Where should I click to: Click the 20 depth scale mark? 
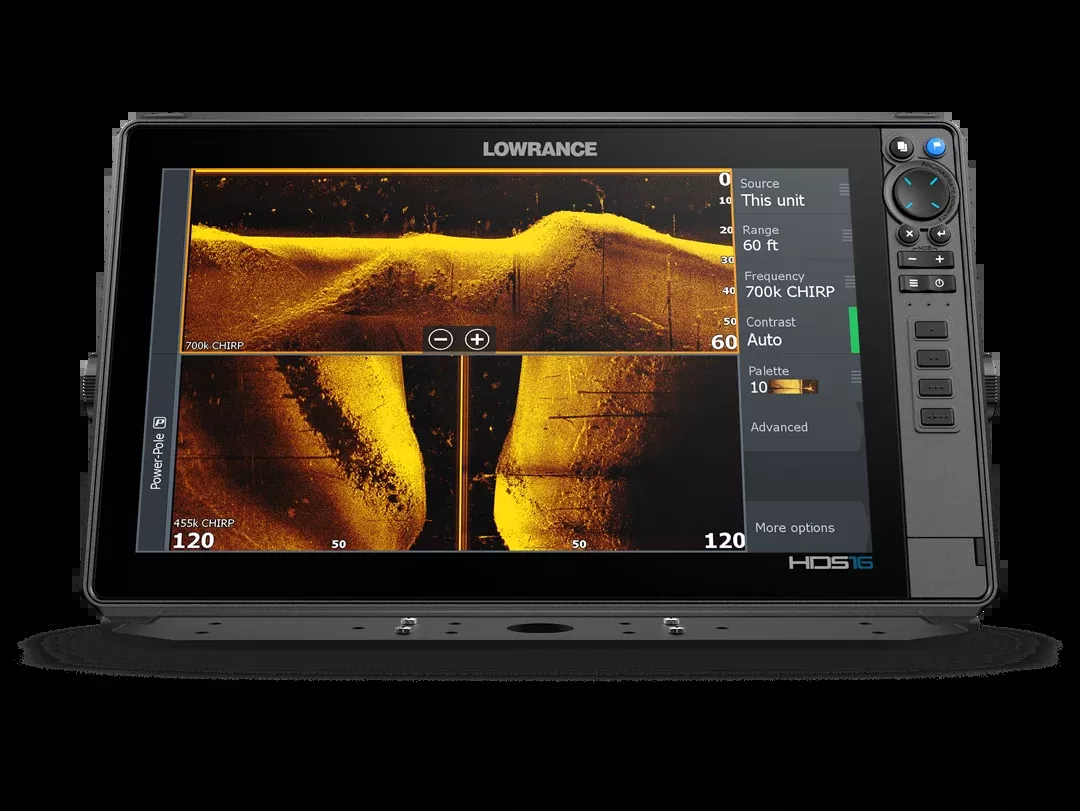[x=727, y=230]
